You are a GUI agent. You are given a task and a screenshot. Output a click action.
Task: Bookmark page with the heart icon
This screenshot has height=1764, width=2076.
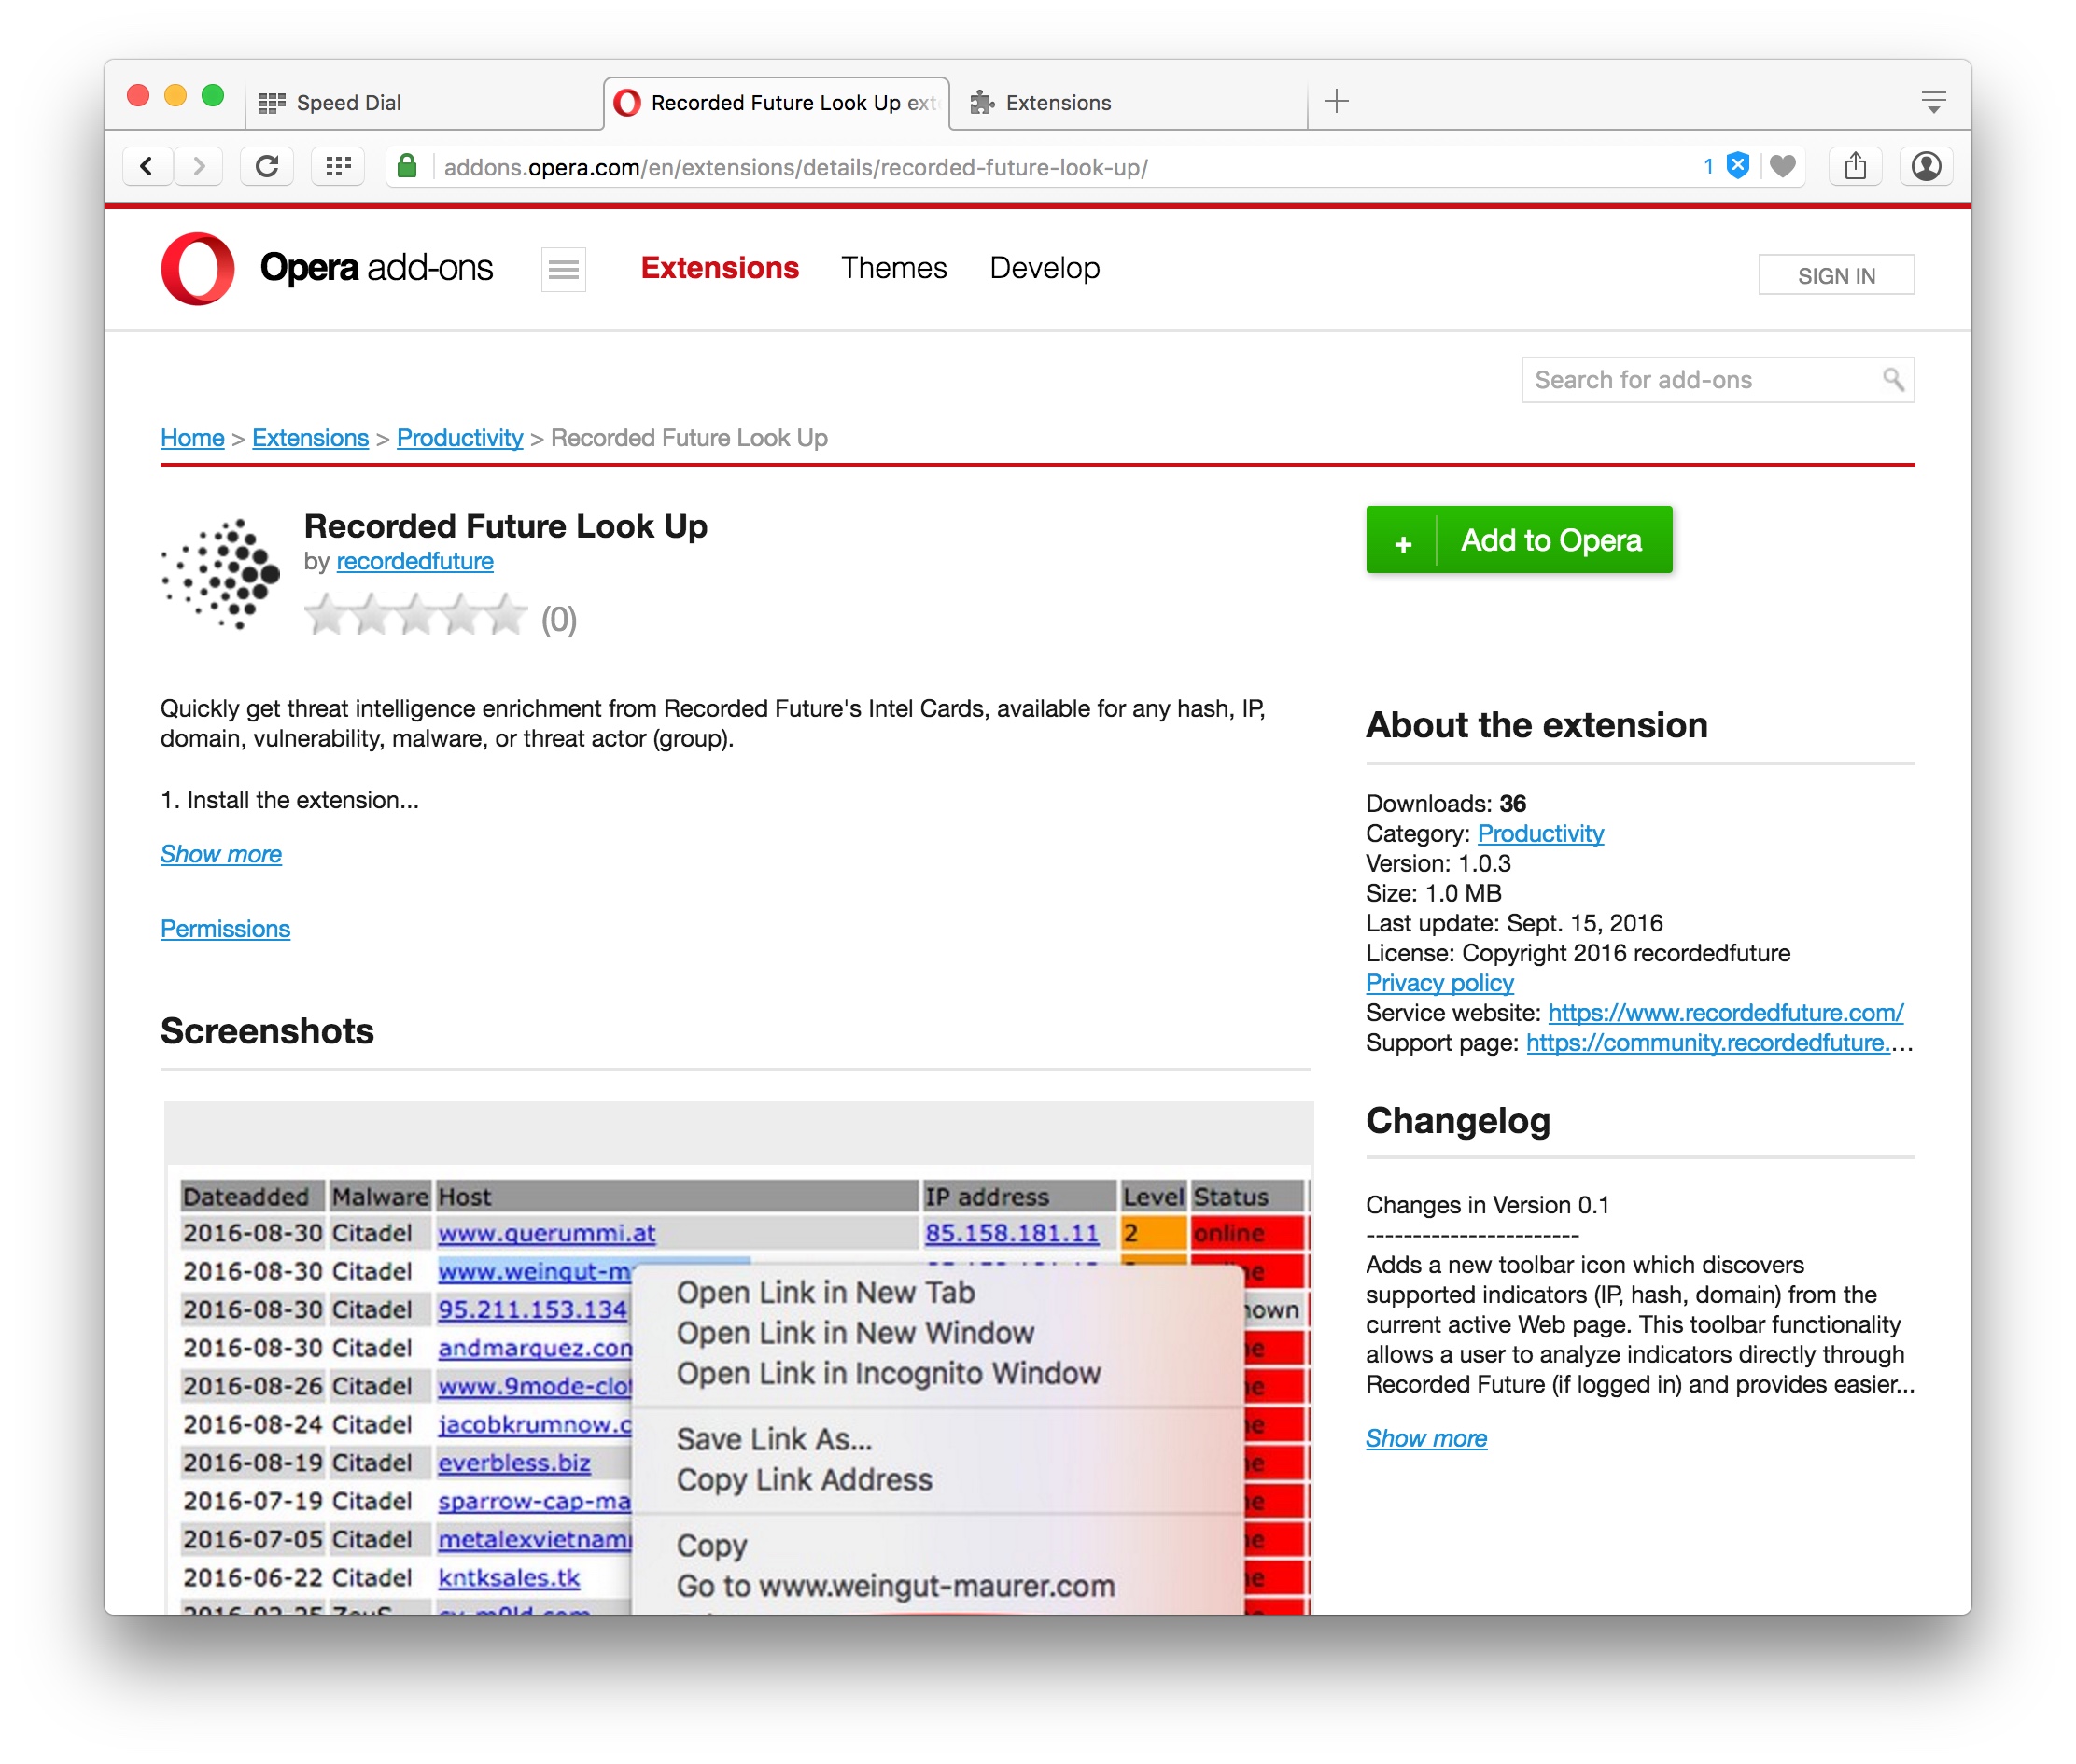pos(1782,166)
